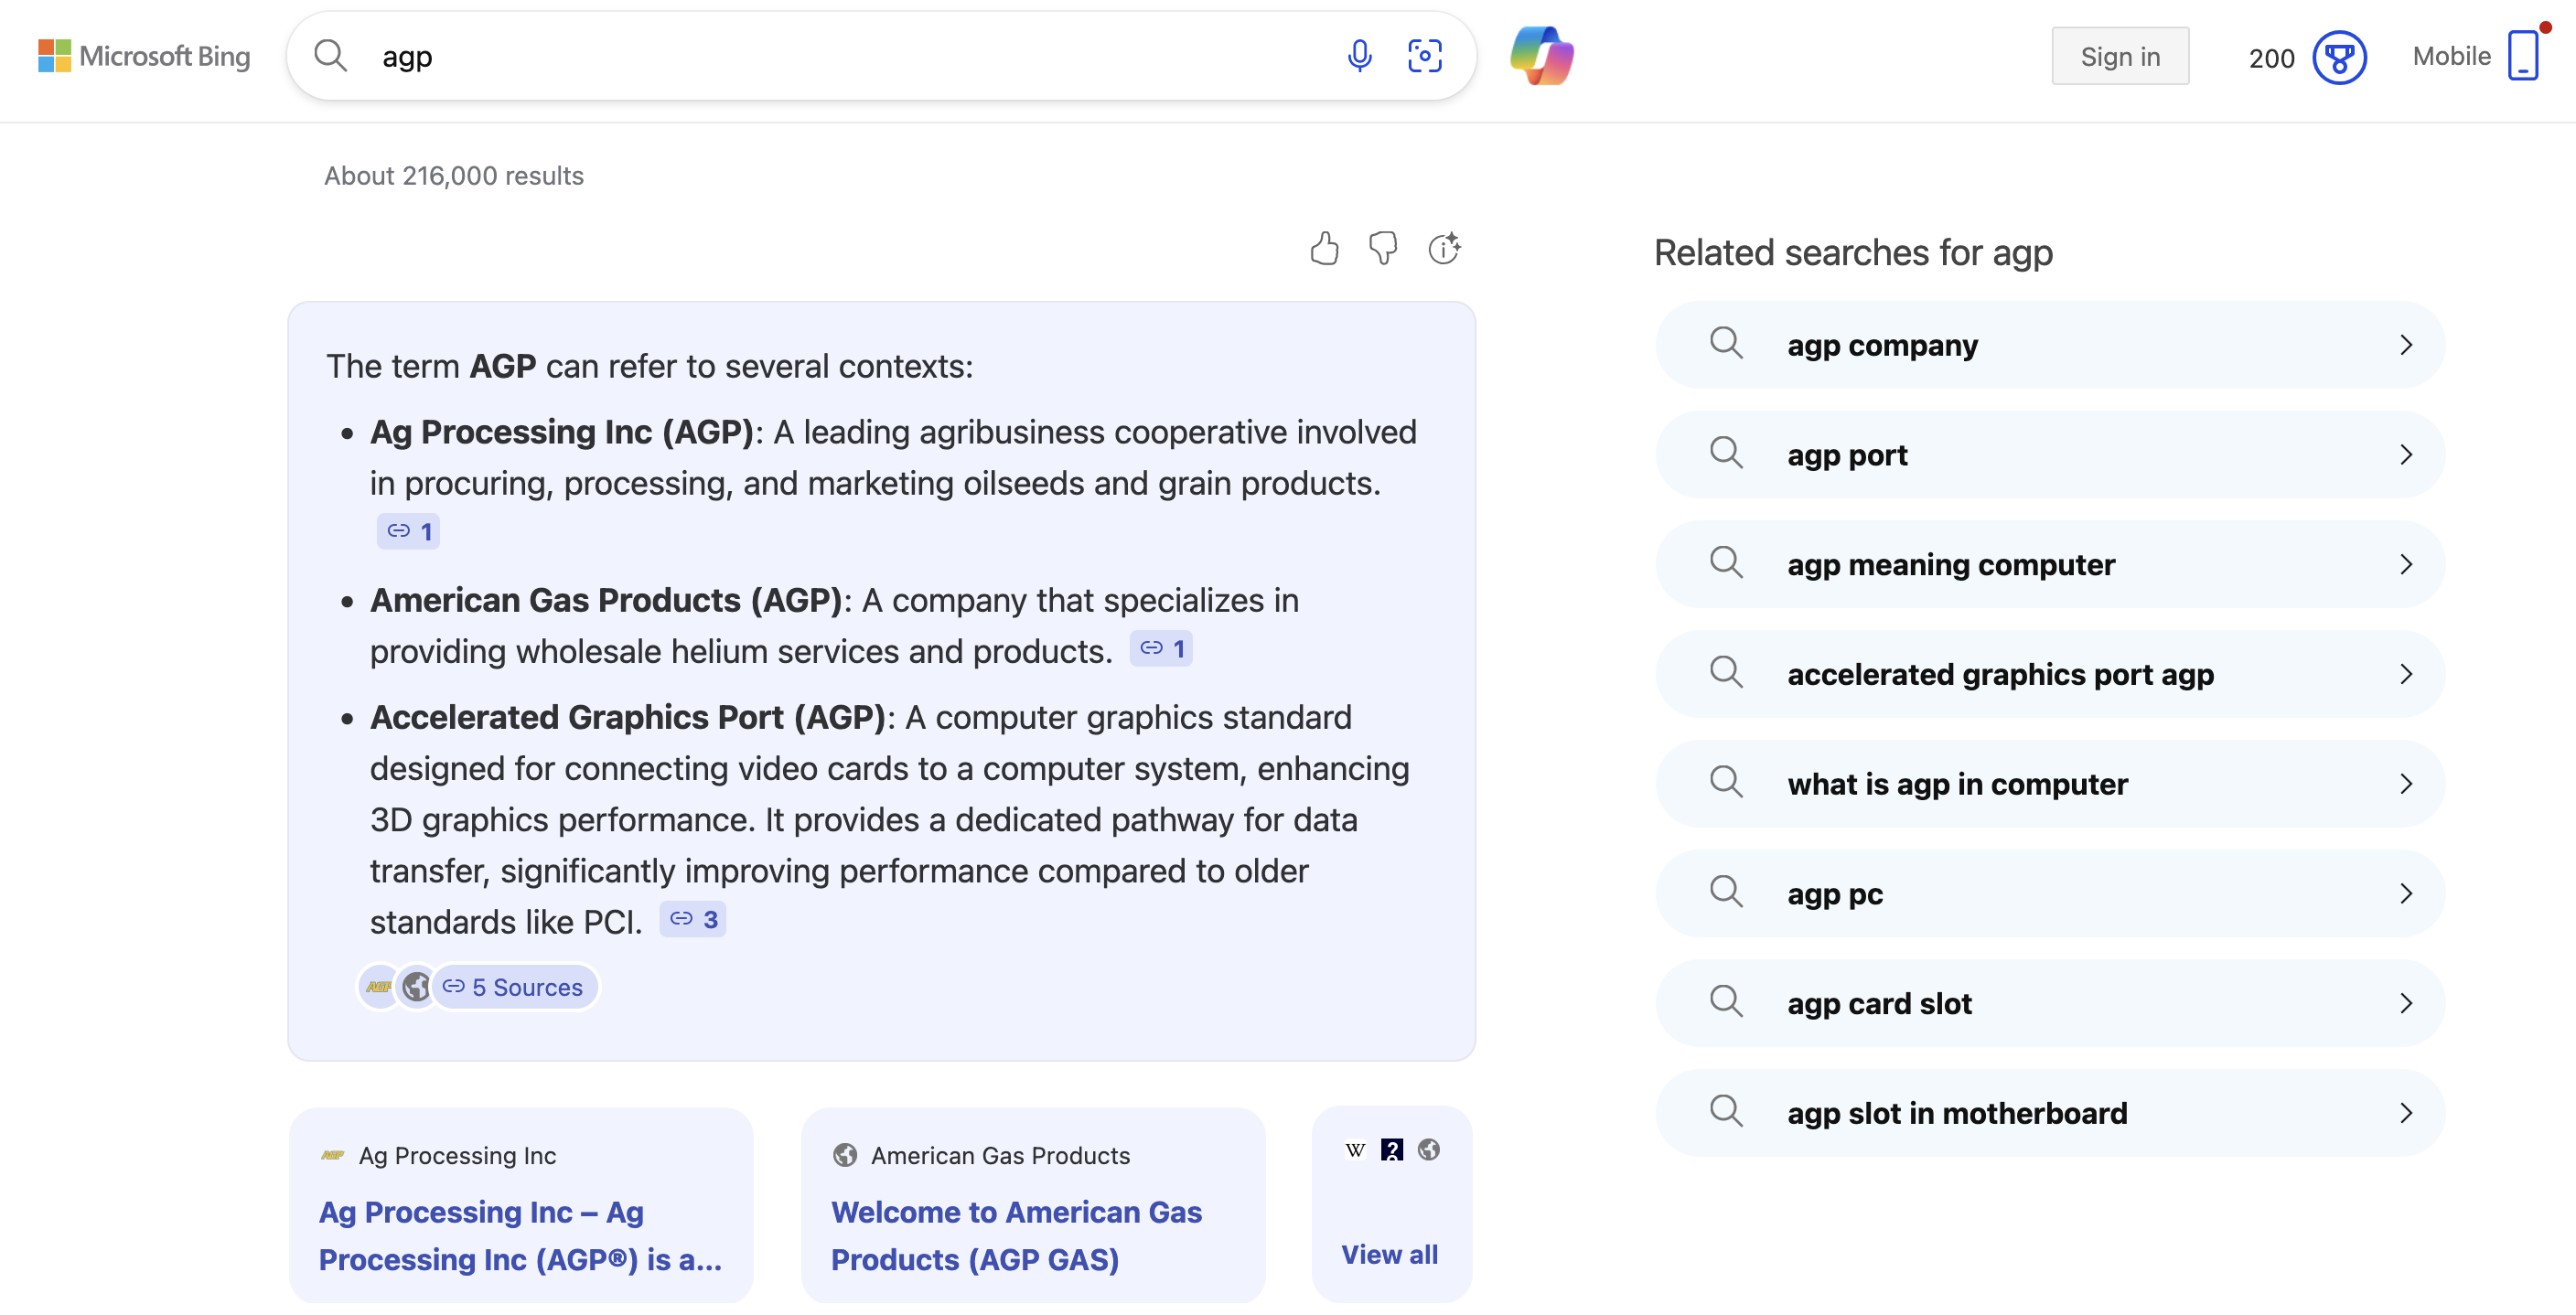Start voice search with microphone icon
The image size is (2576, 1315).
(1359, 56)
